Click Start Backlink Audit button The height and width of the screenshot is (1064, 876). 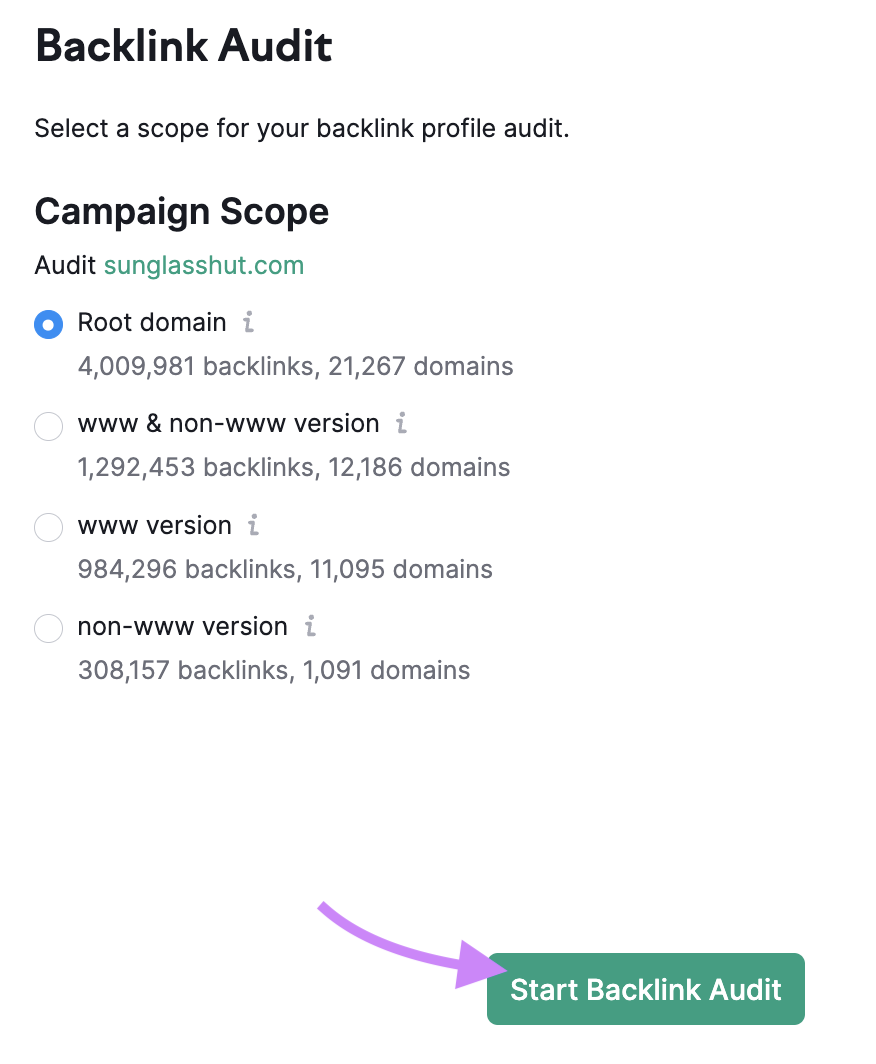coord(645,989)
